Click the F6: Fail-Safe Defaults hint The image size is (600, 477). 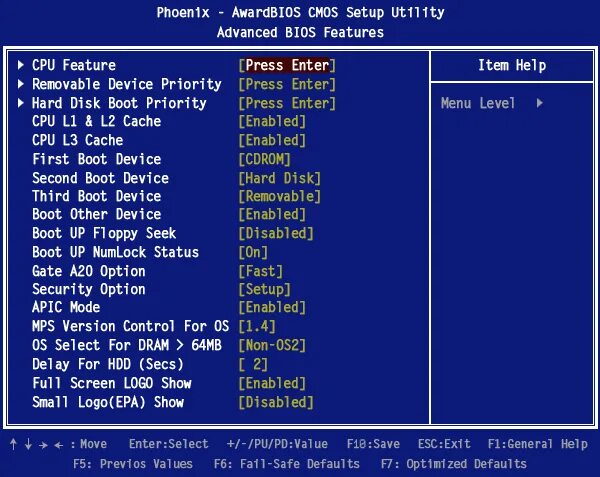(x=287, y=464)
